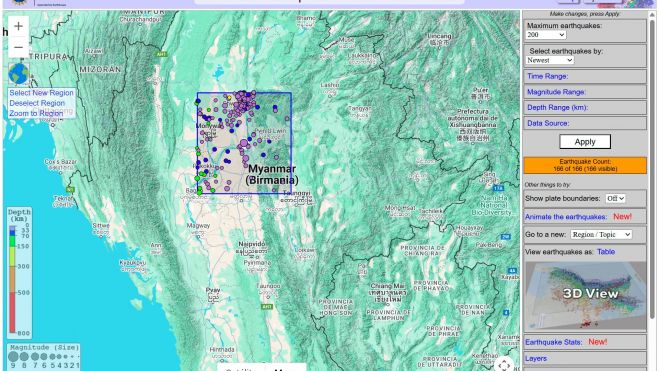Click the Select New Region link
Image resolution: width=659 pixels, height=371 pixels.
tap(41, 93)
